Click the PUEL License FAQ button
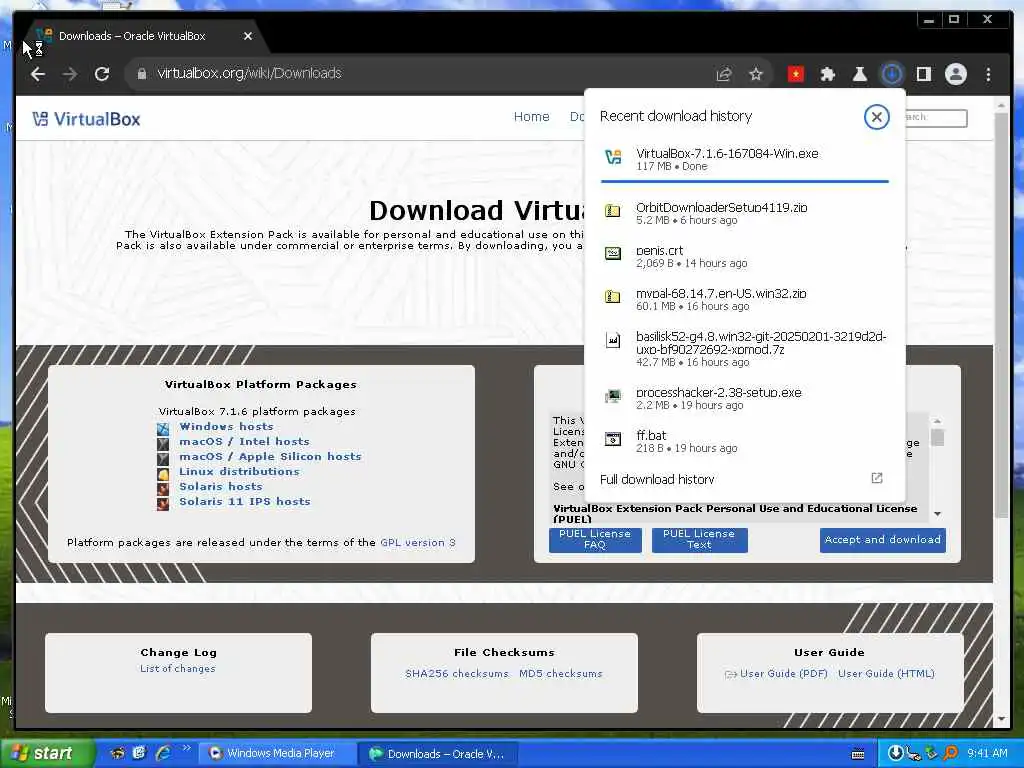 click(x=595, y=539)
